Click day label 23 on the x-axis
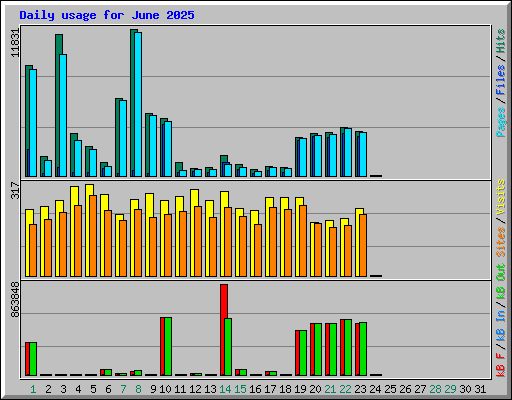This screenshot has width=512, height=400. coord(360,389)
